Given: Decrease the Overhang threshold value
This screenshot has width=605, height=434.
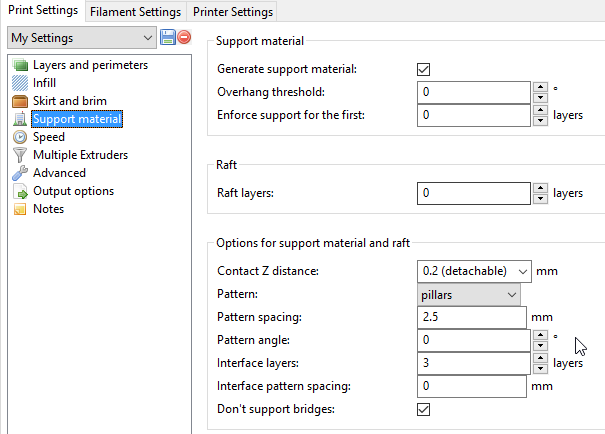Looking at the screenshot, I should point(540,98).
